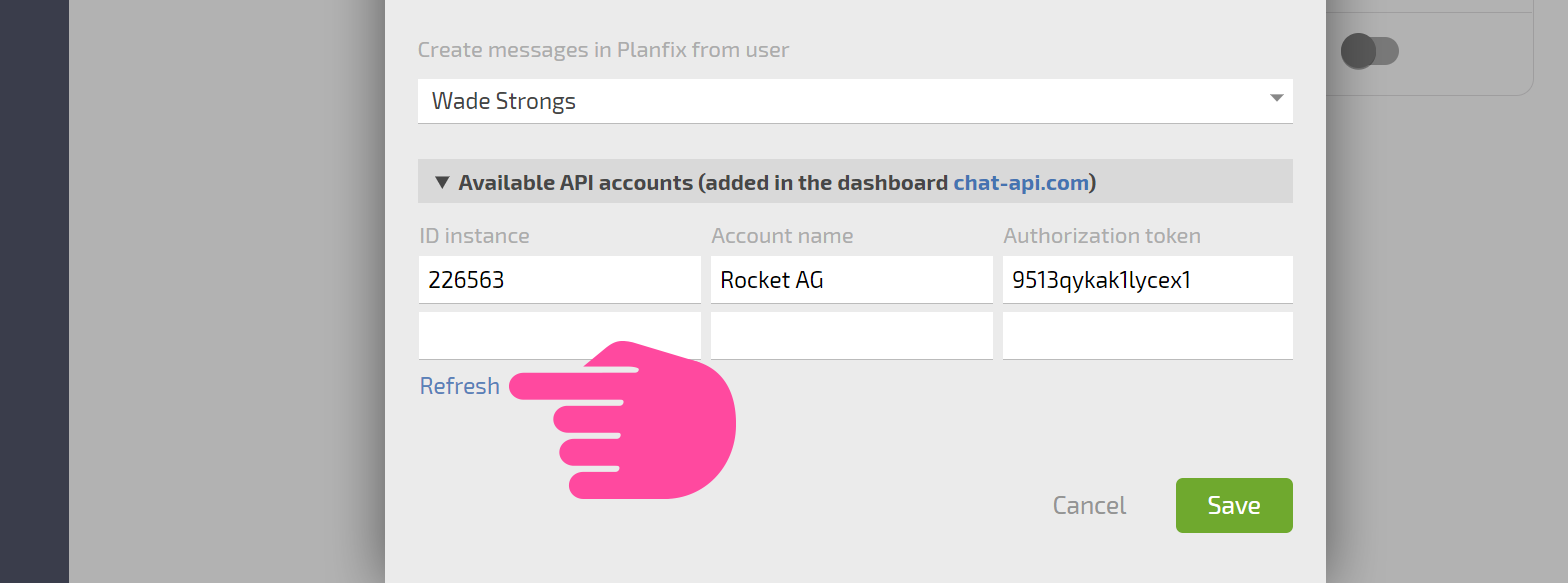Viewport: 1568px width, 583px height.
Task: Open the chat-api.com link
Action: click(x=1020, y=182)
